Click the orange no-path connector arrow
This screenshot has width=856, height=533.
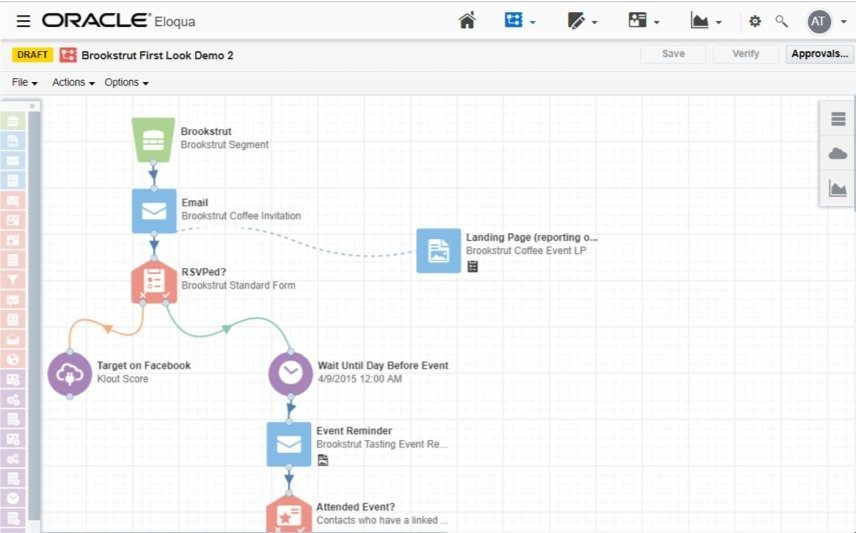tap(108, 329)
